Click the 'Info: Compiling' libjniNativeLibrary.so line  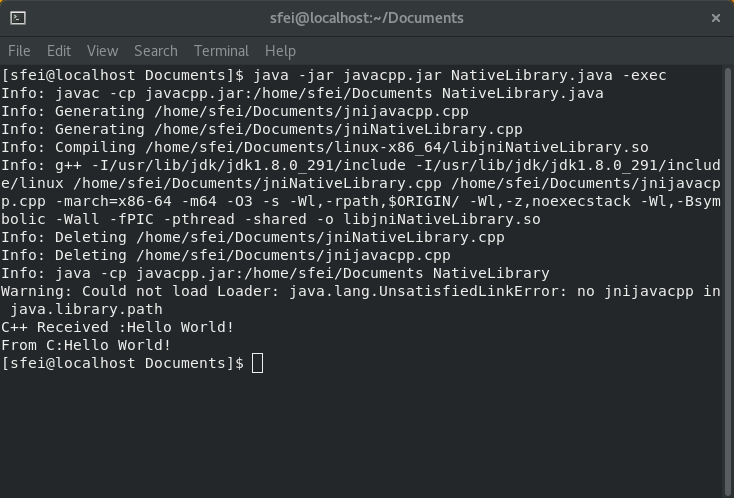click(325, 147)
